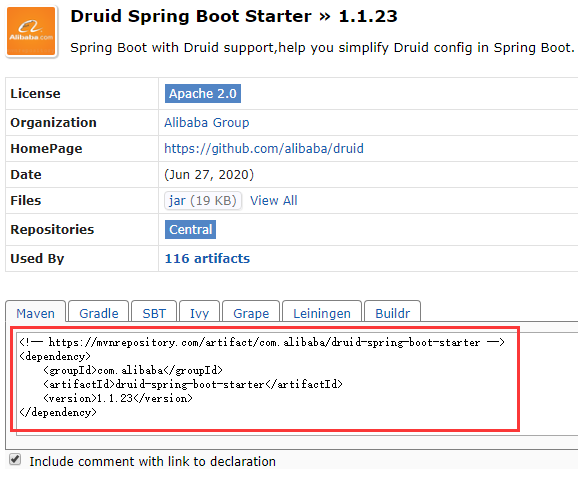Click View All files link
This screenshot has width=578, height=482.
(274, 200)
